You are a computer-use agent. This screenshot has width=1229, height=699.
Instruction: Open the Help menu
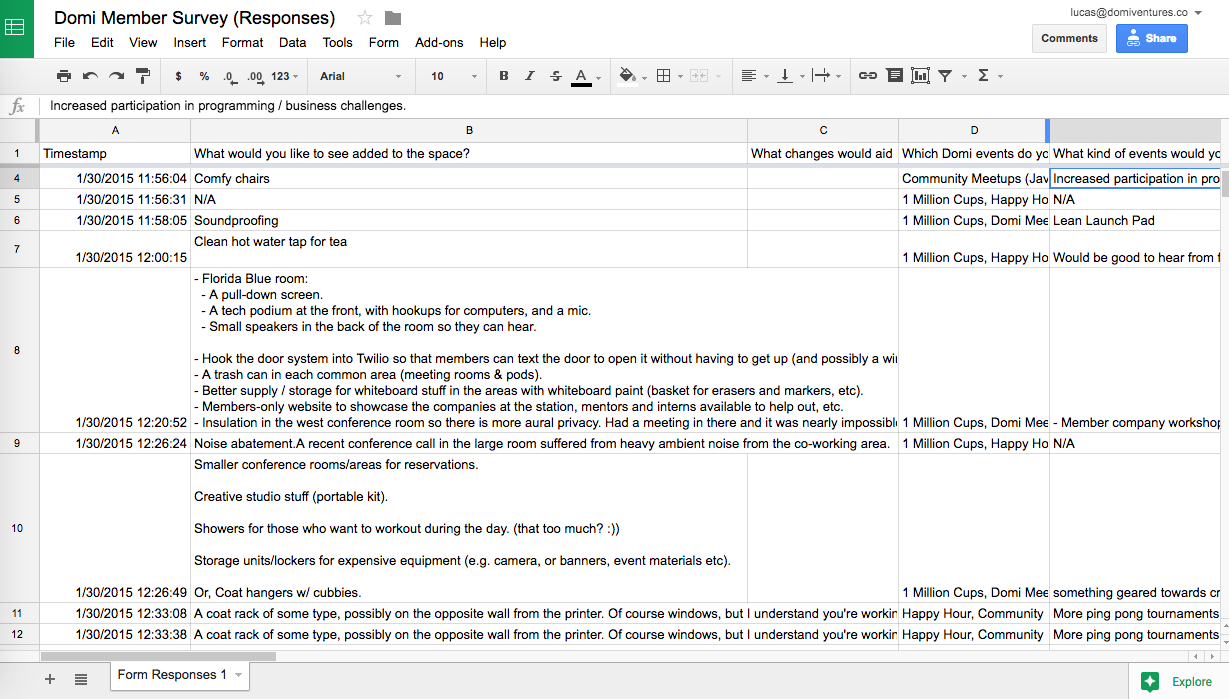493,43
